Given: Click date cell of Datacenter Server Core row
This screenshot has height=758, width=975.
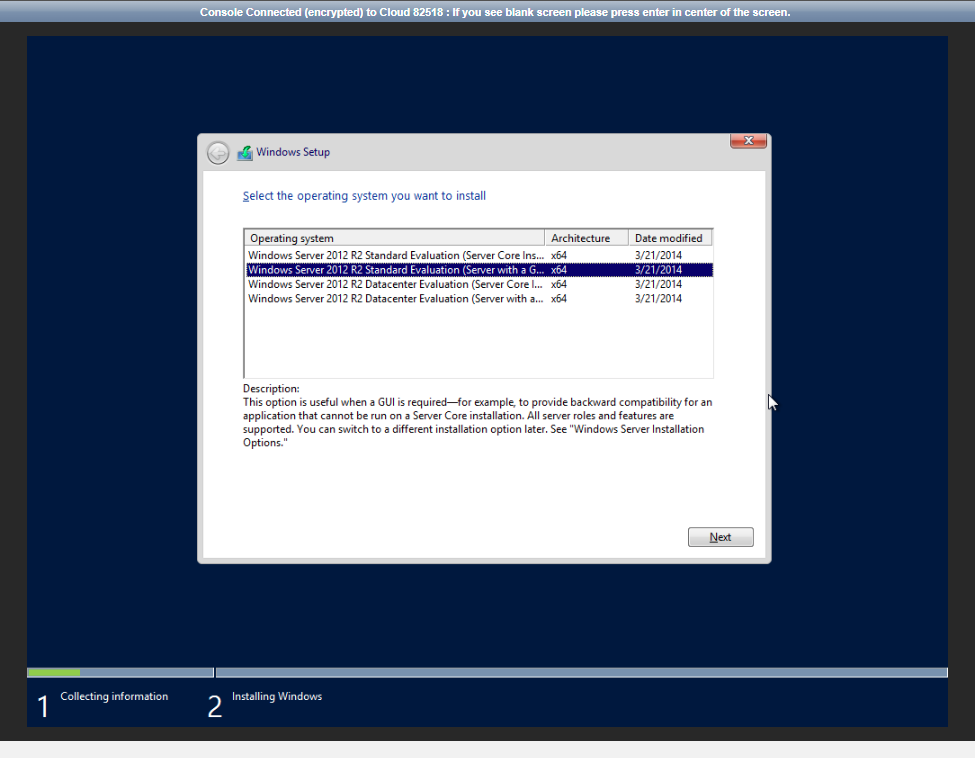Looking at the screenshot, I should pos(658,284).
